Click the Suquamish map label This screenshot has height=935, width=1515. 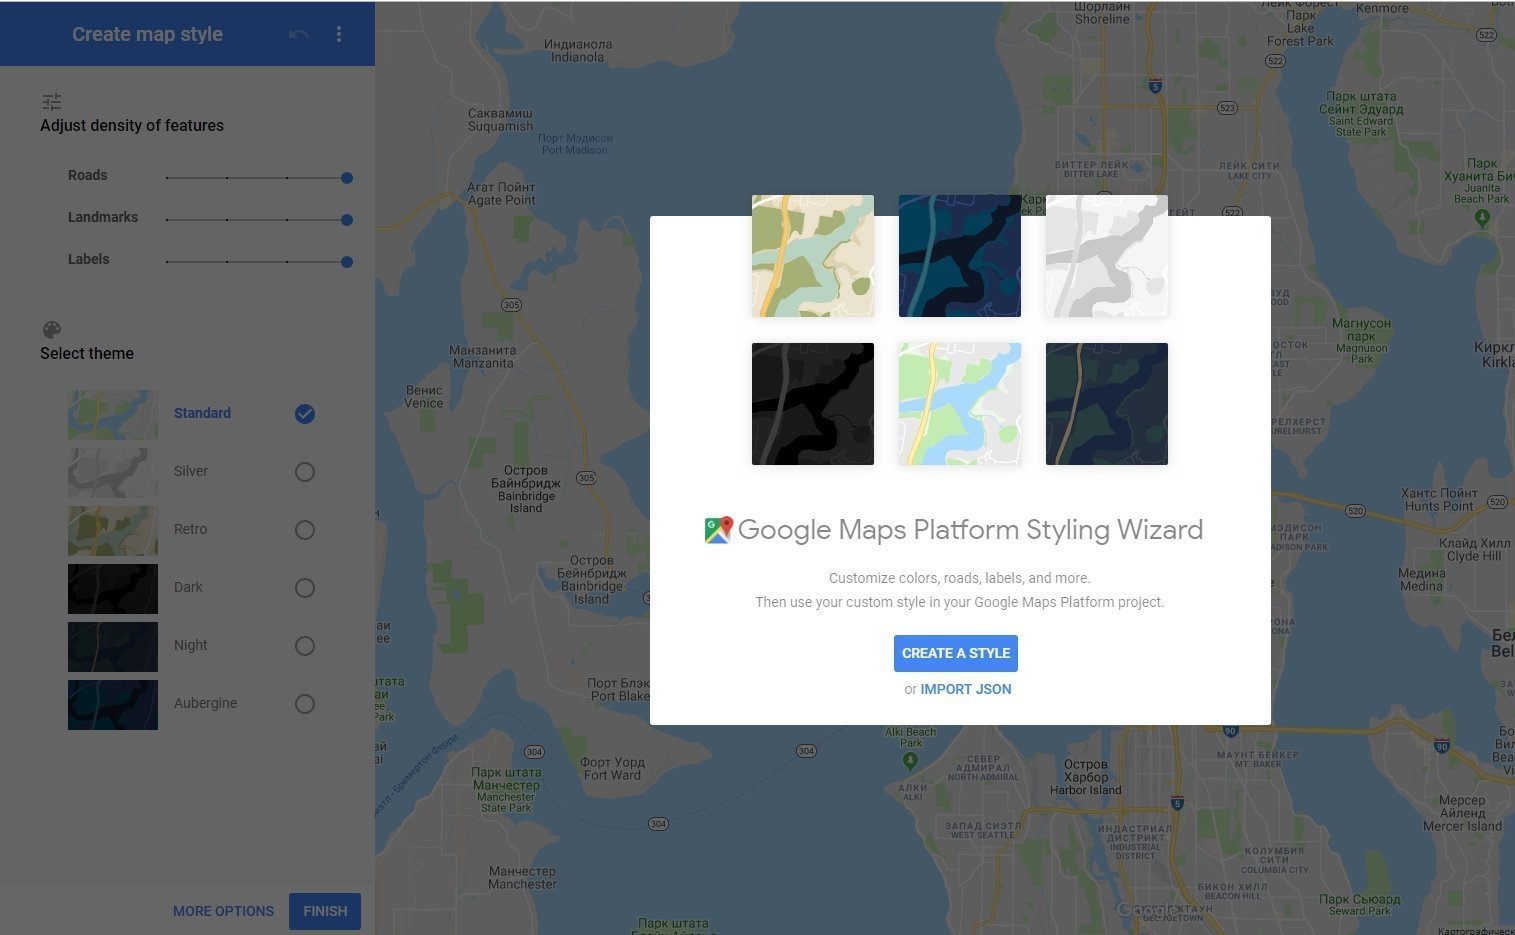[501, 120]
